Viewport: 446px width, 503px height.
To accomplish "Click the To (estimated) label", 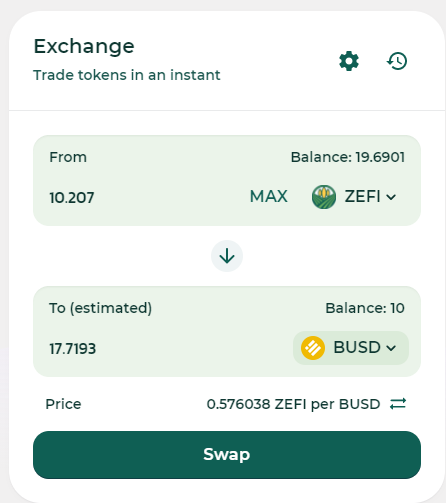I will tap(100, 308).
